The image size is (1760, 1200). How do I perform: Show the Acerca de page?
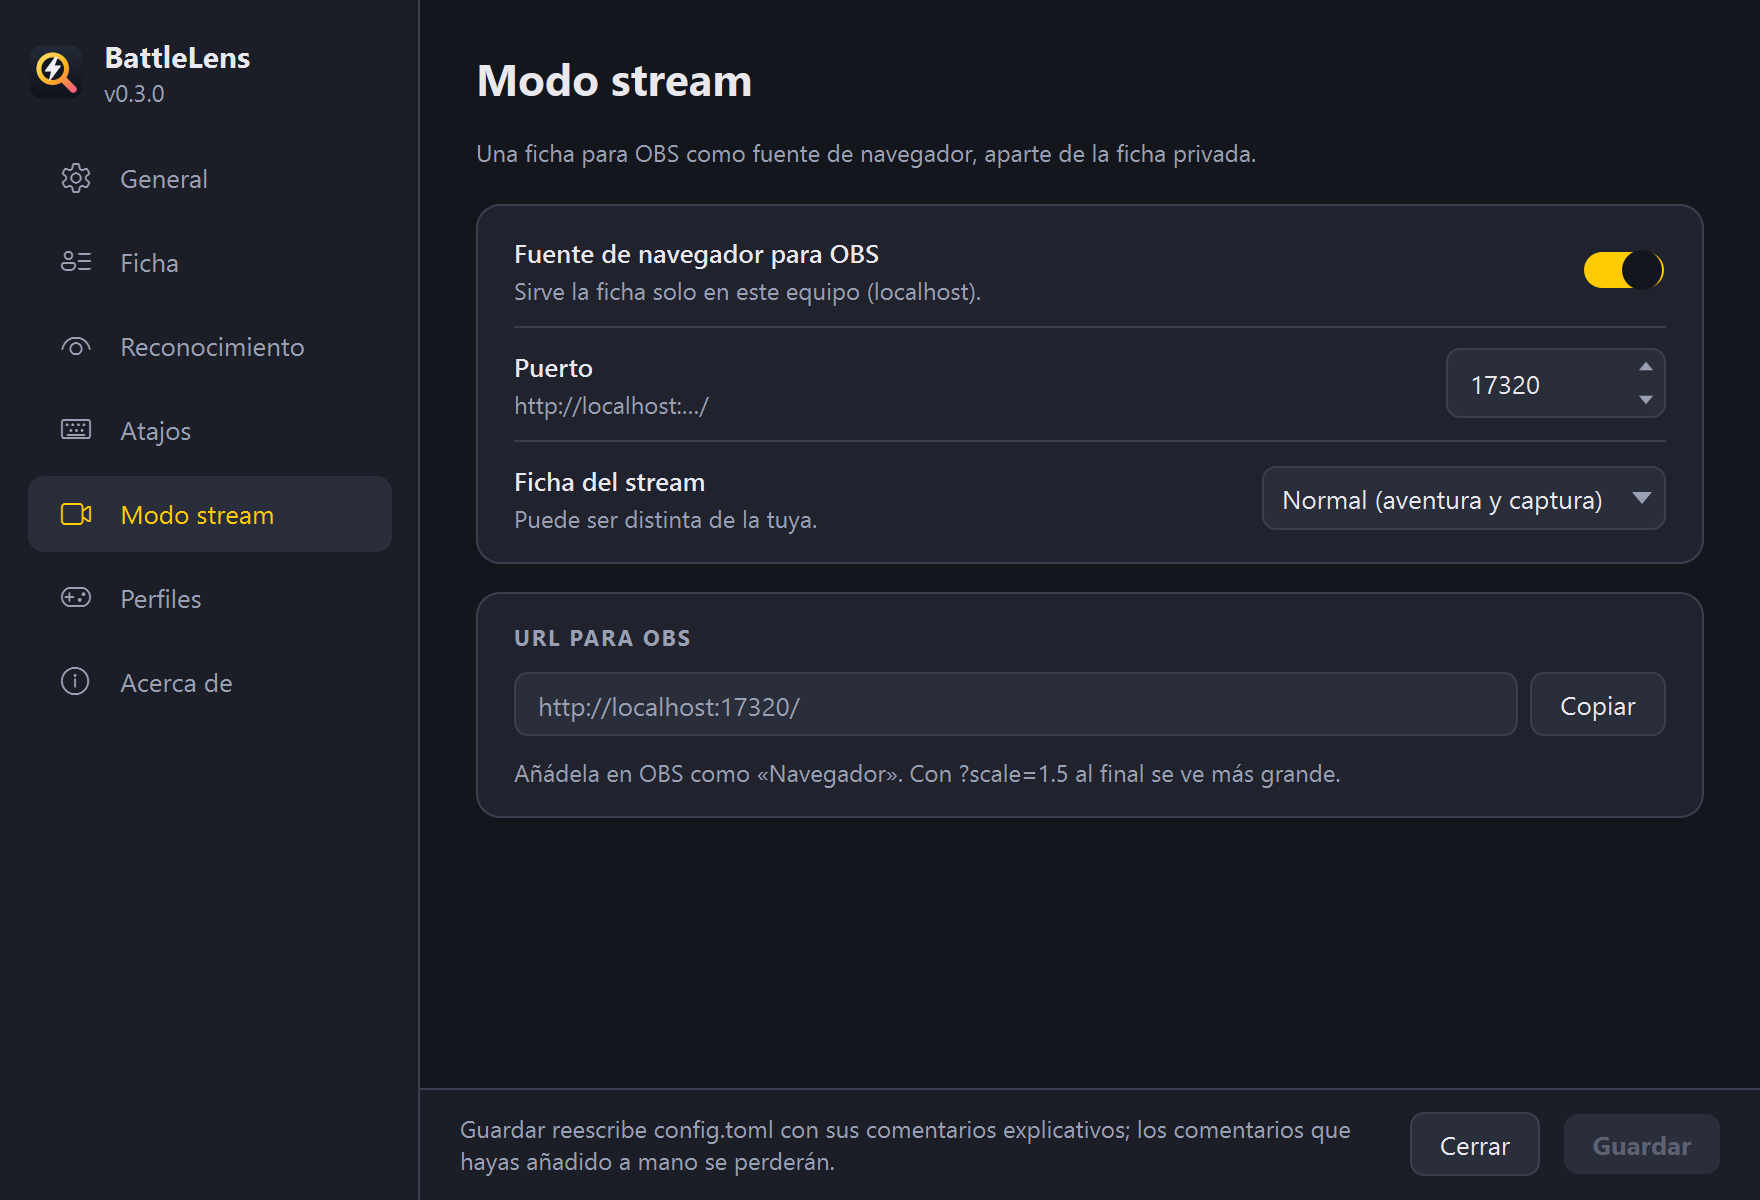(x=210, y=682)
